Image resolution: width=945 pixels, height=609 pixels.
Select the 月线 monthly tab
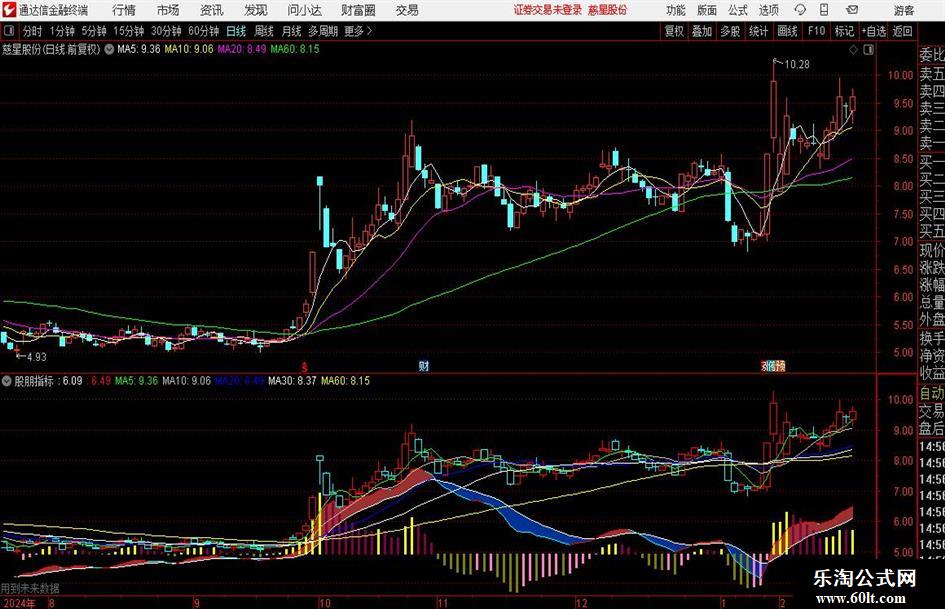coord(292,31)
